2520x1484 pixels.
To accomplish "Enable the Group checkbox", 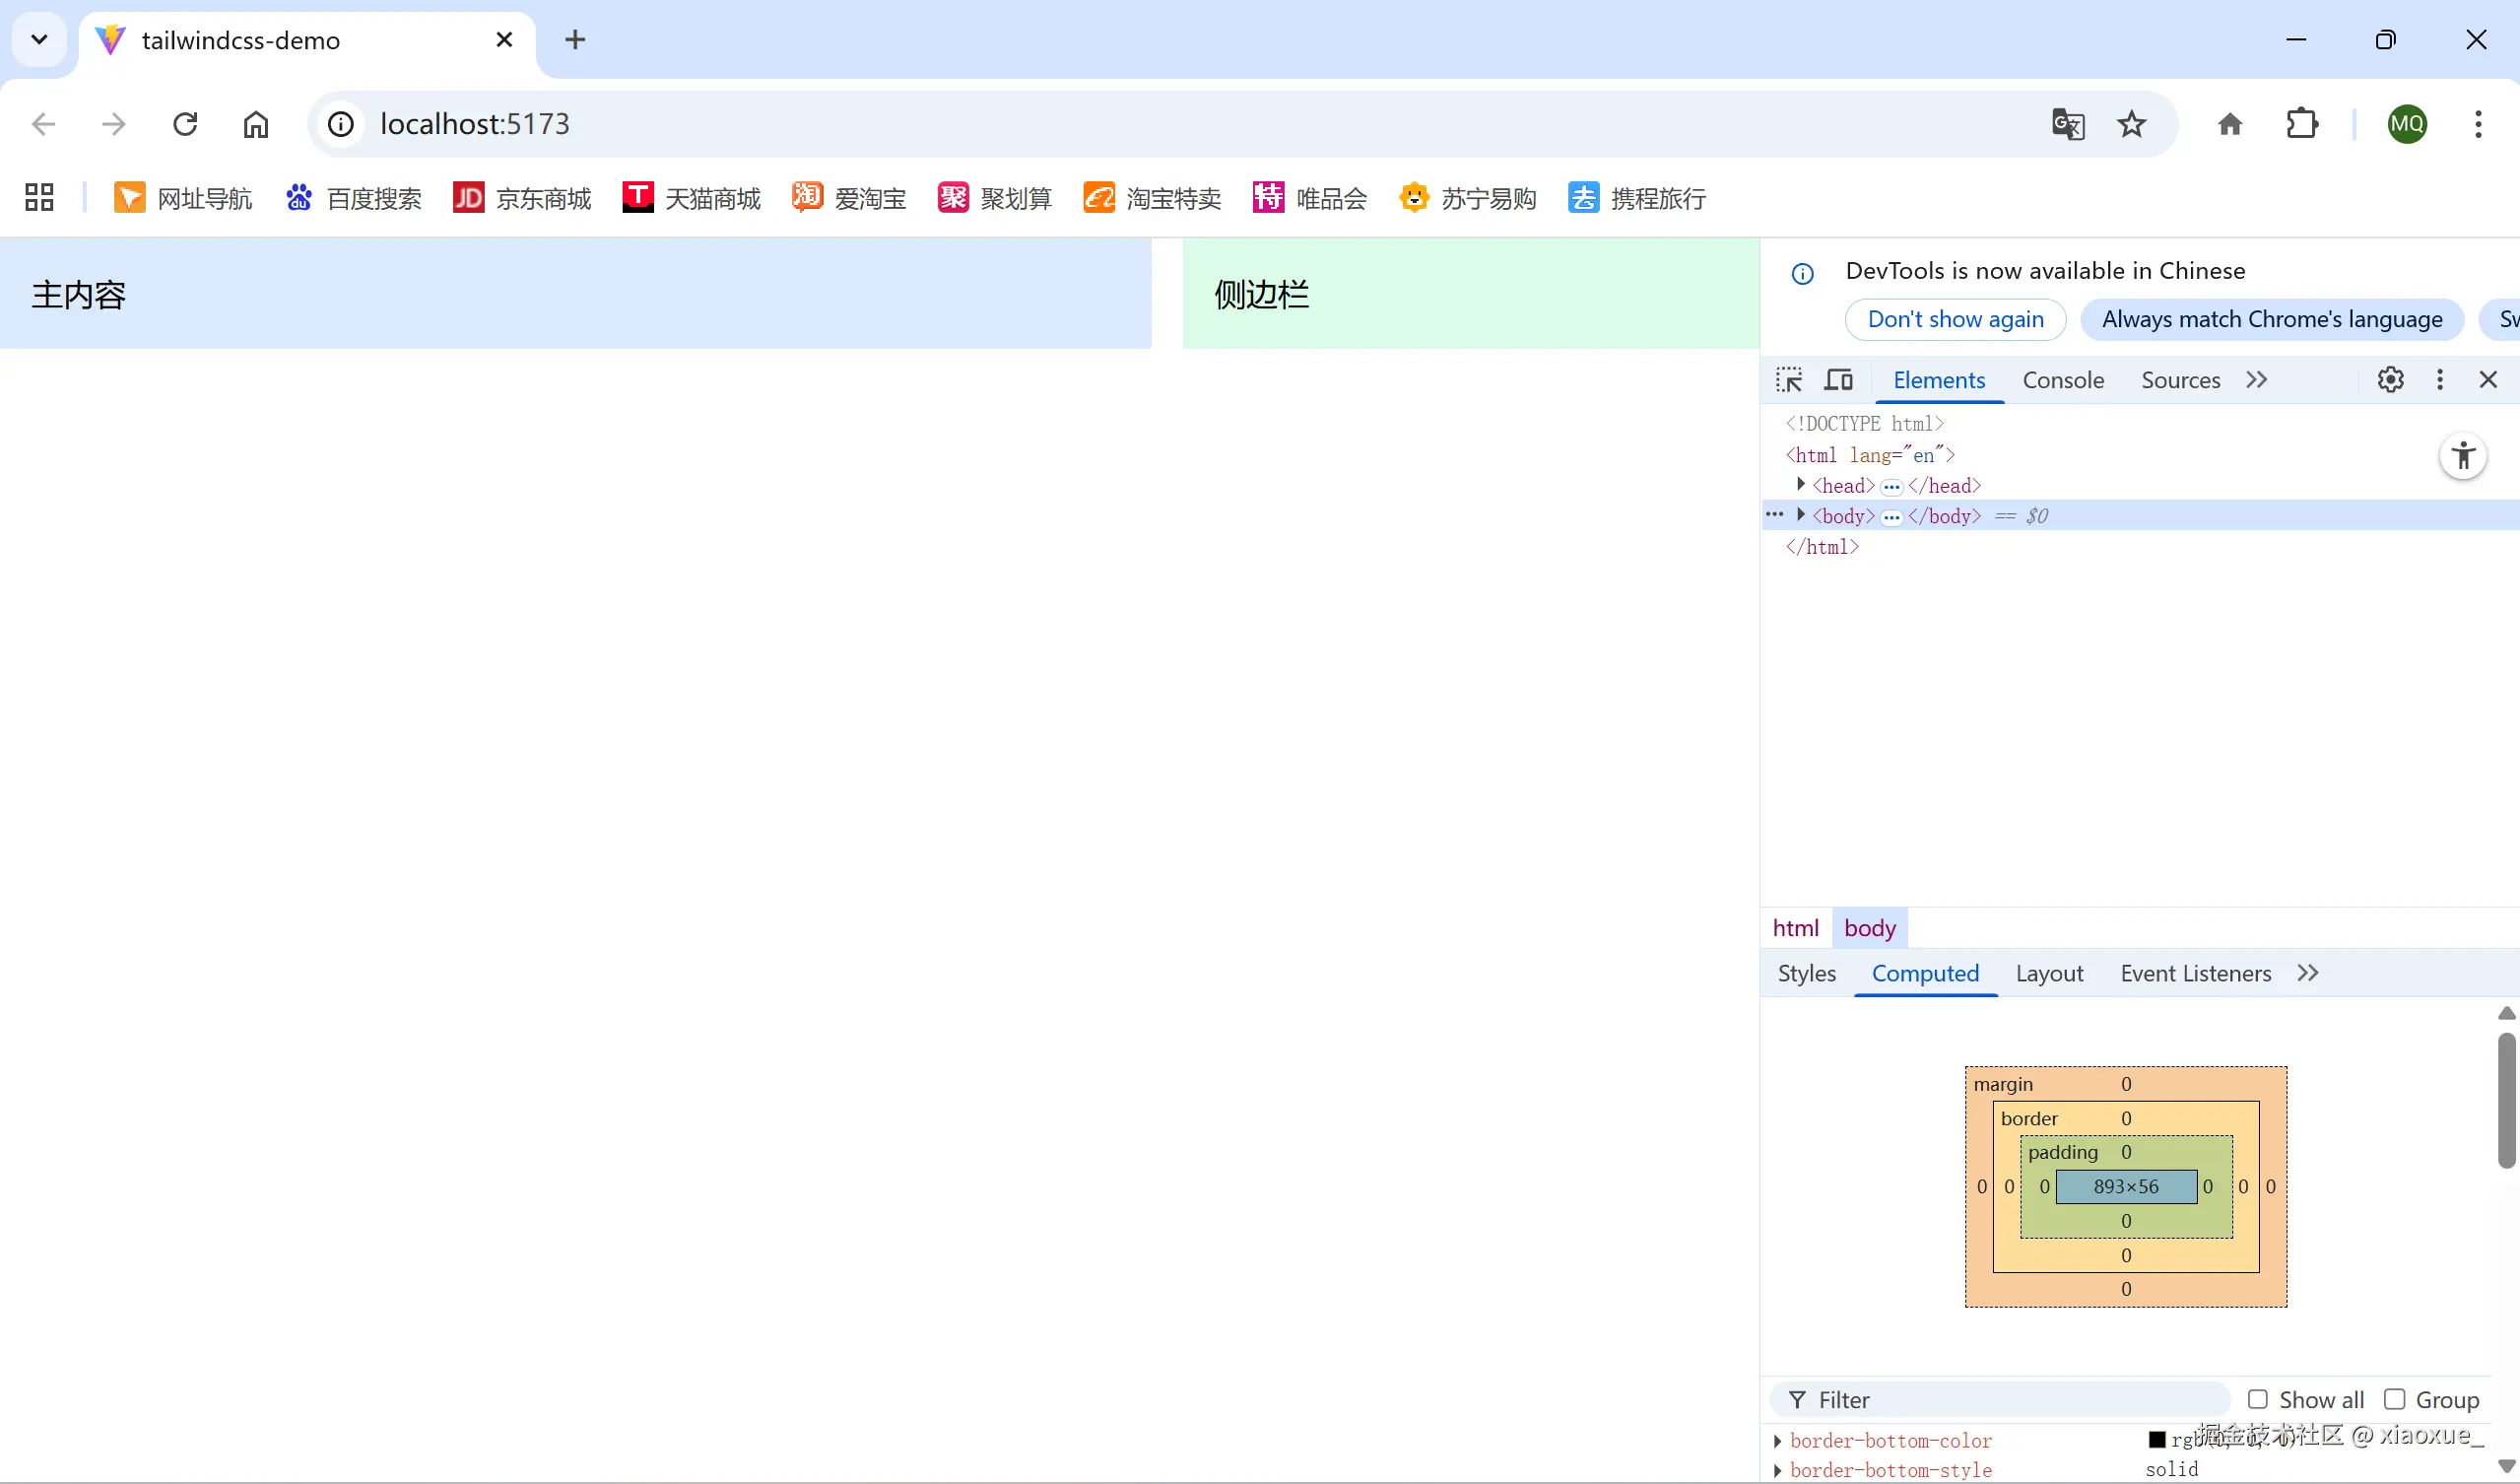I will tap(2396, 1399).
